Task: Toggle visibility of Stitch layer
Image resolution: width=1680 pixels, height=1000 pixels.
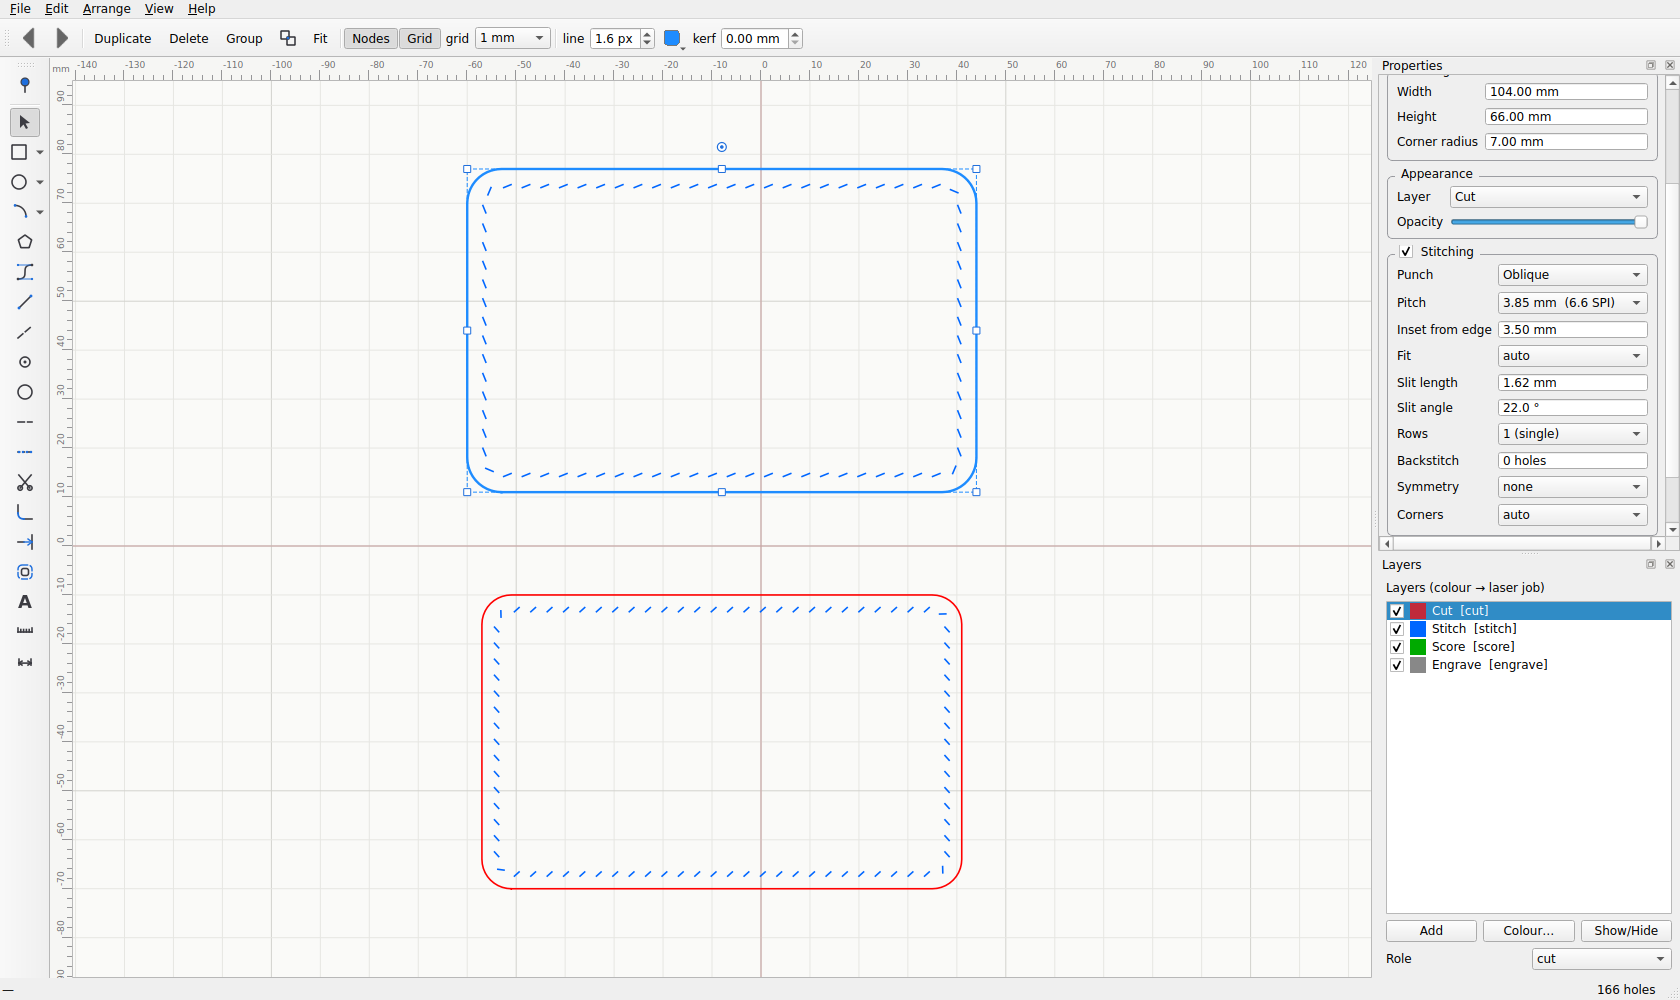Action: 1397,629
